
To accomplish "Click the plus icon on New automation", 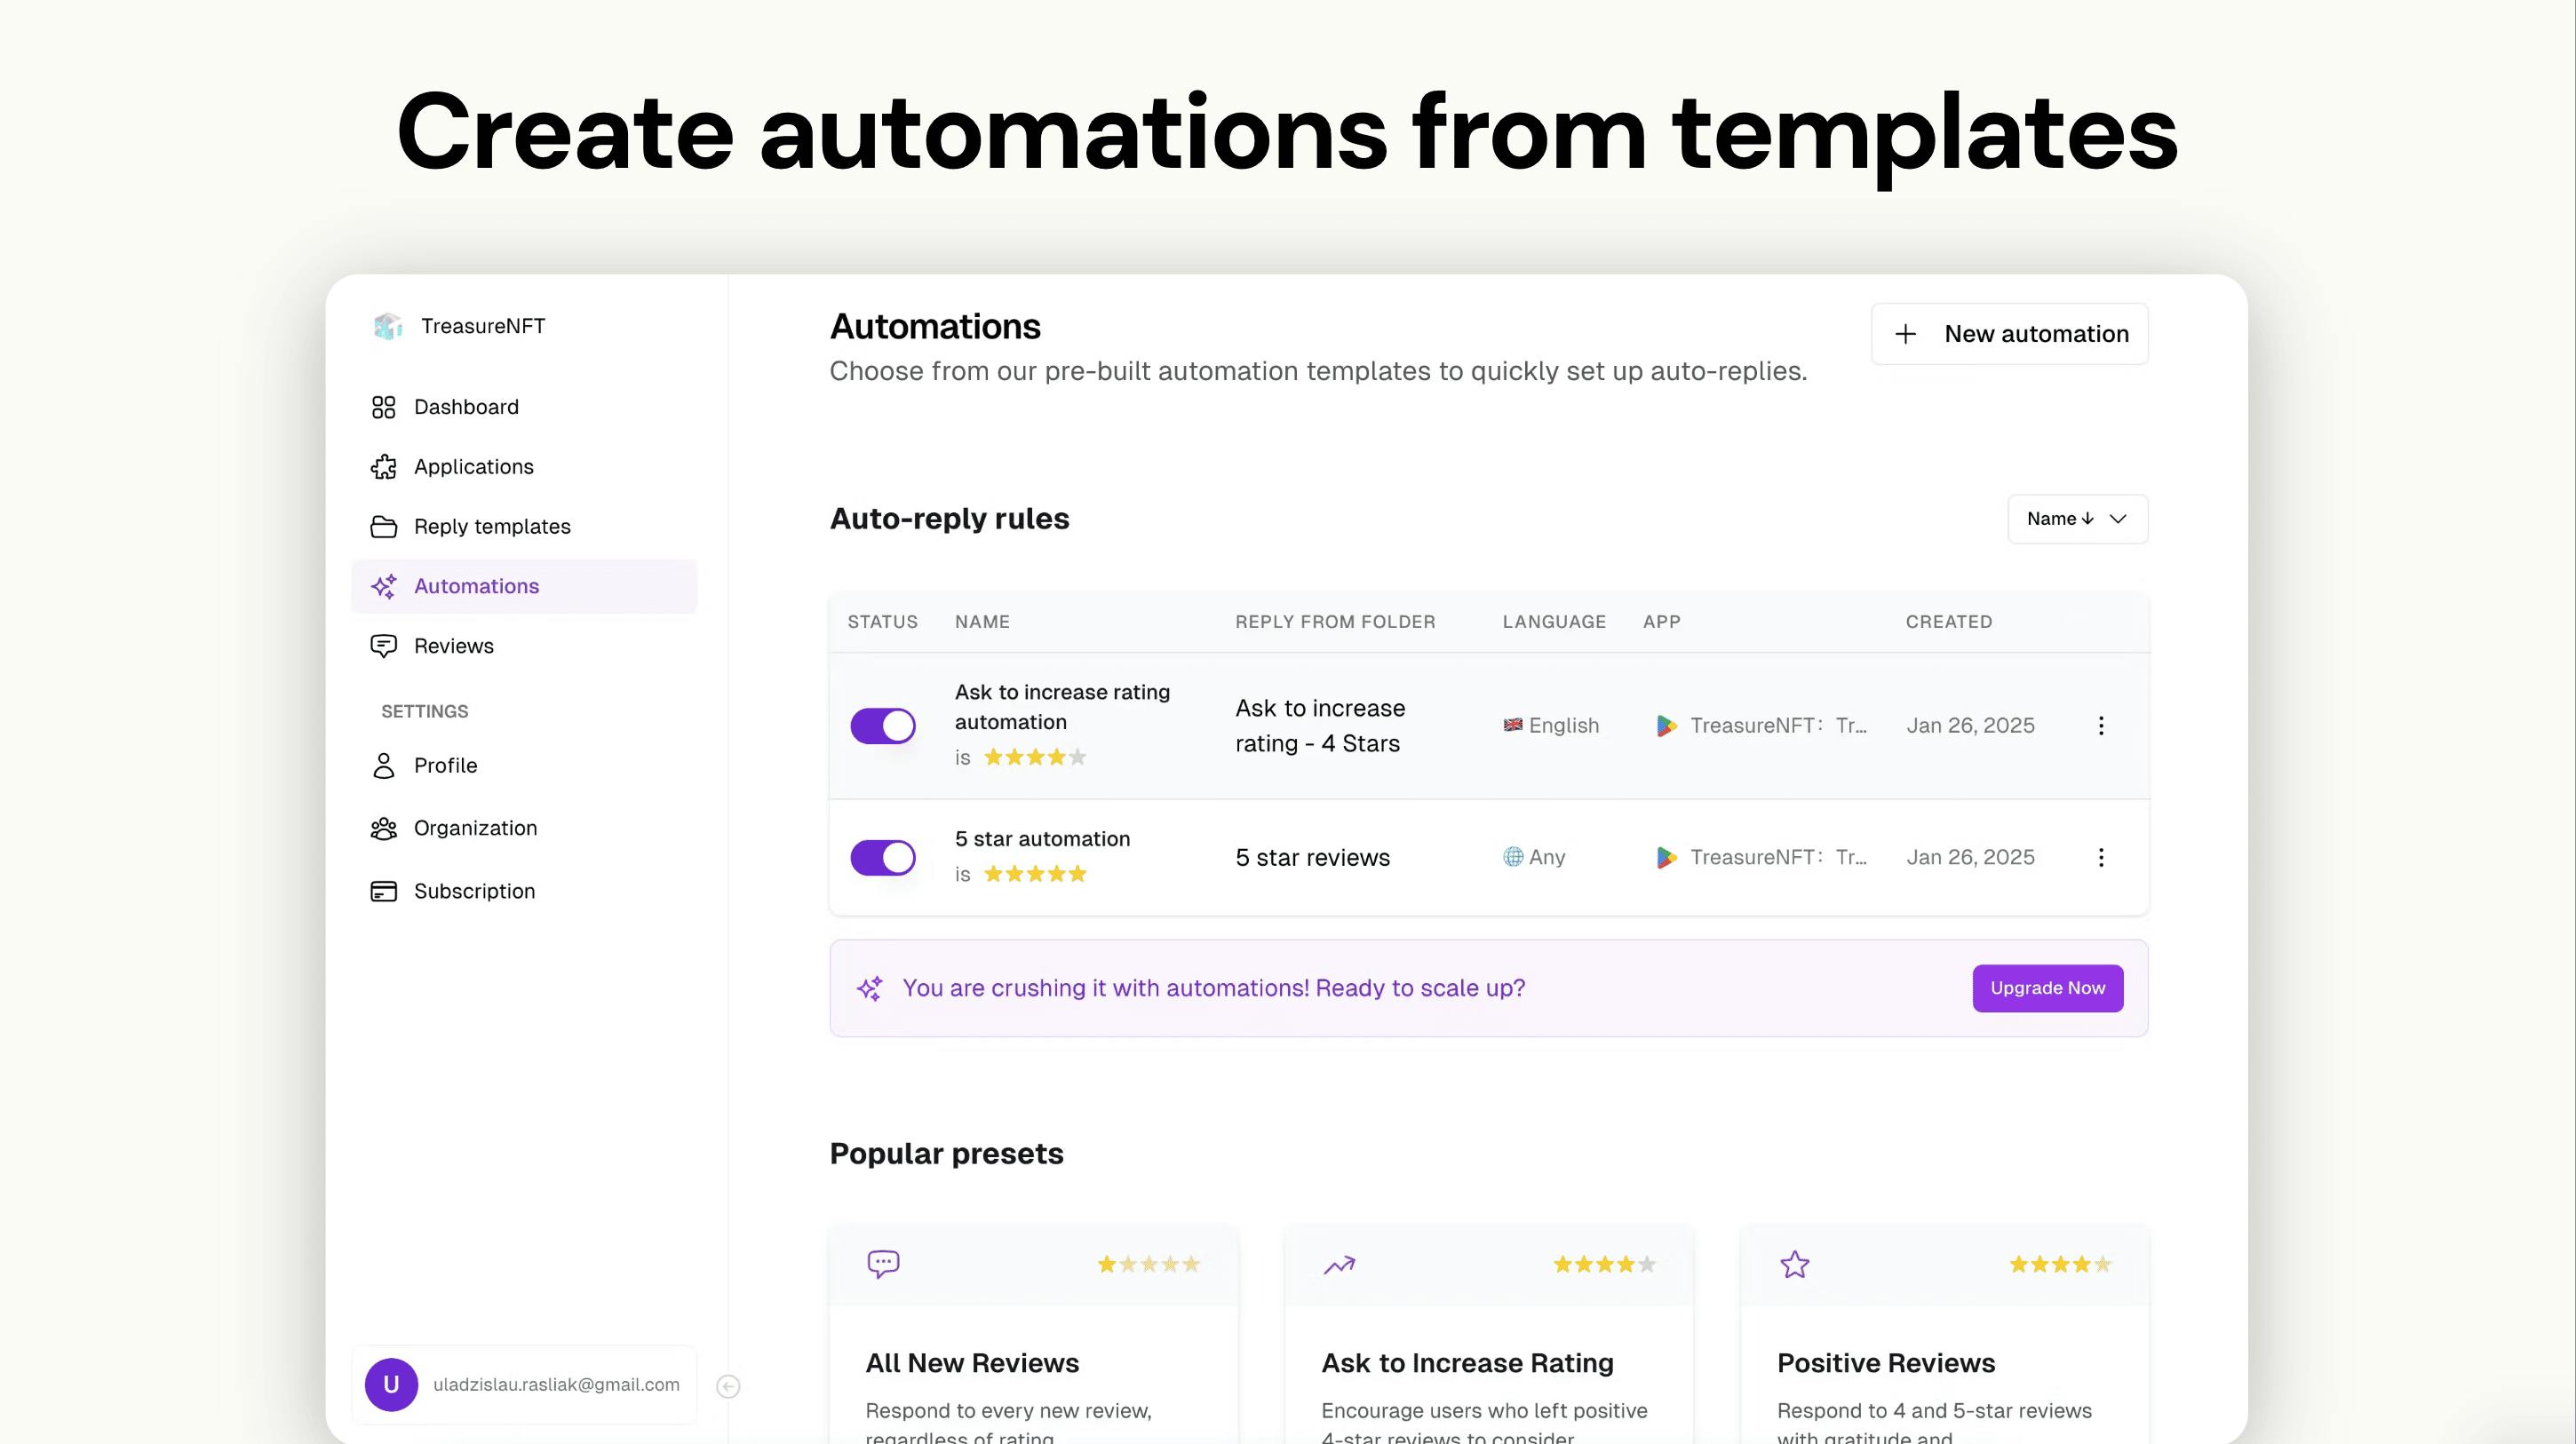I will (1906, 334).
